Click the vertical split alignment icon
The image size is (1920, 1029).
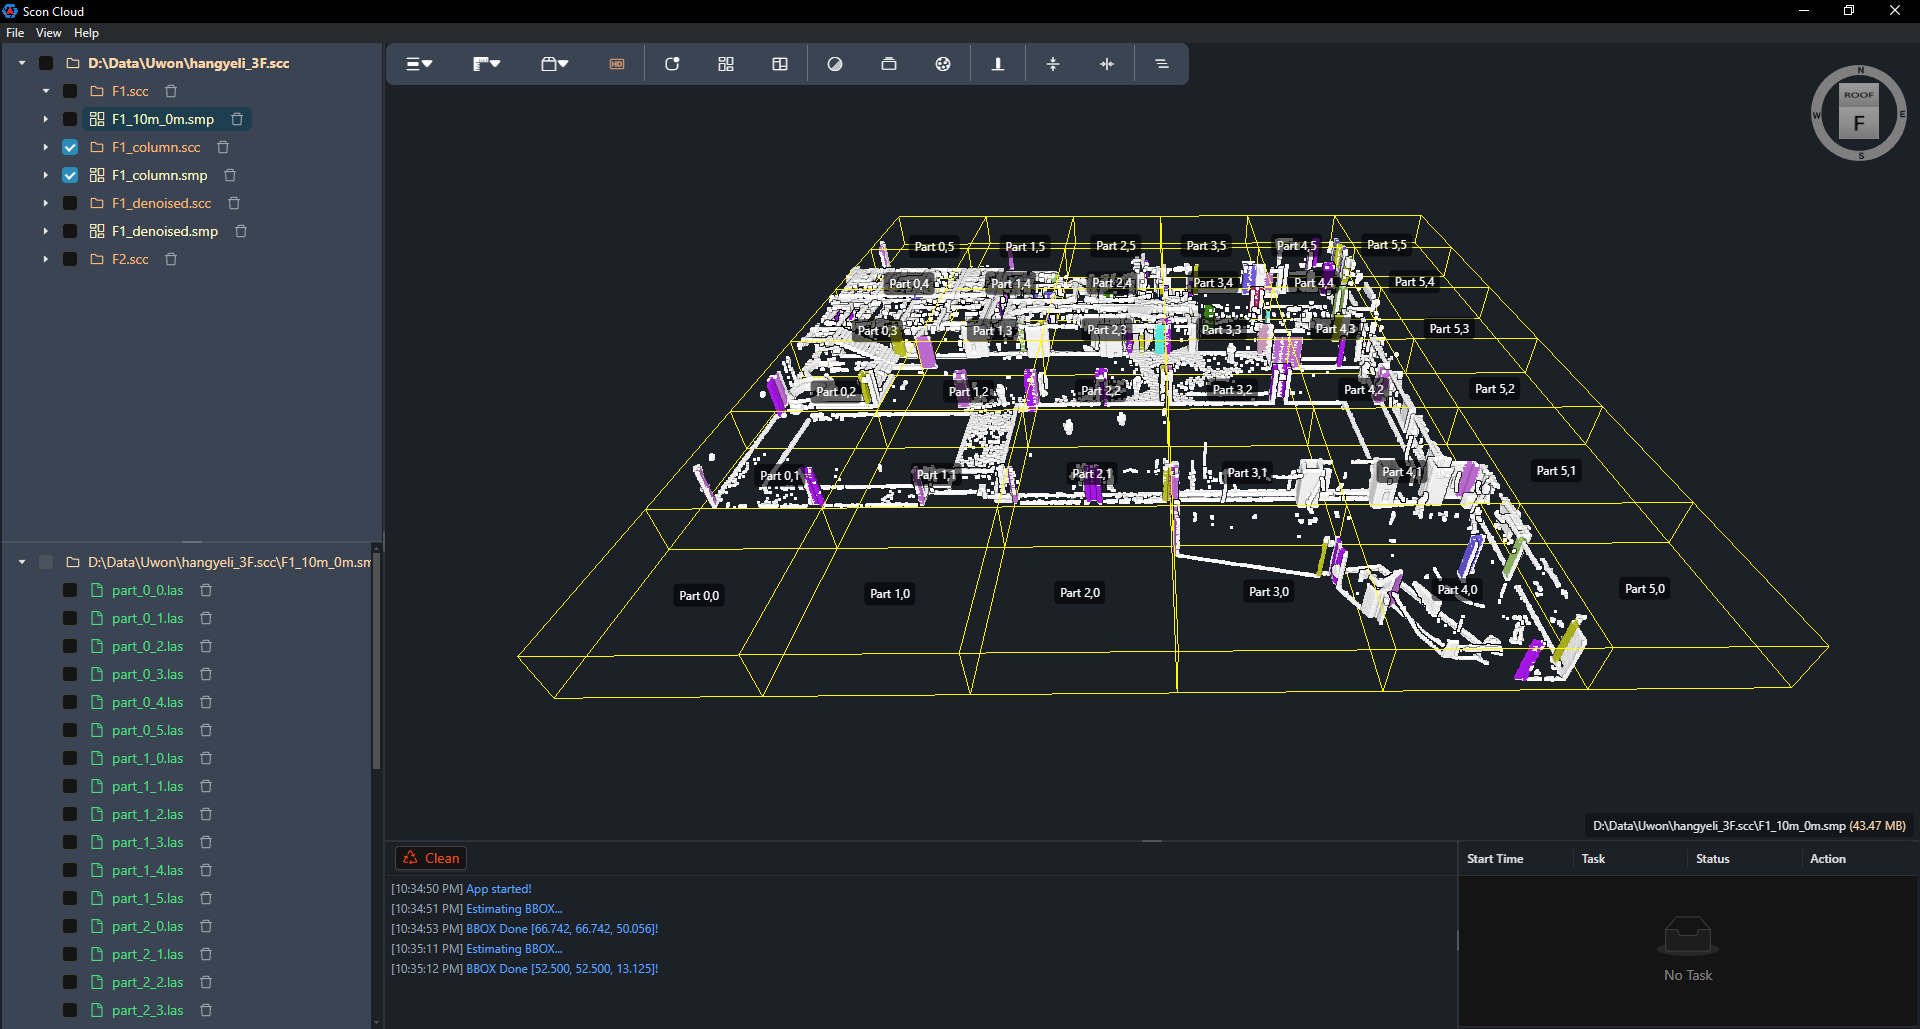click(1107, 64)
